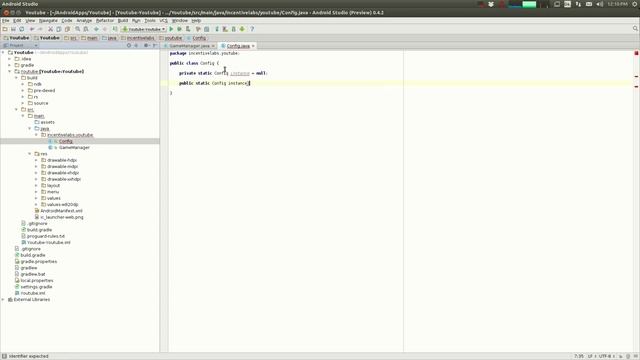Select local.properties in project tree

point(37,281)
